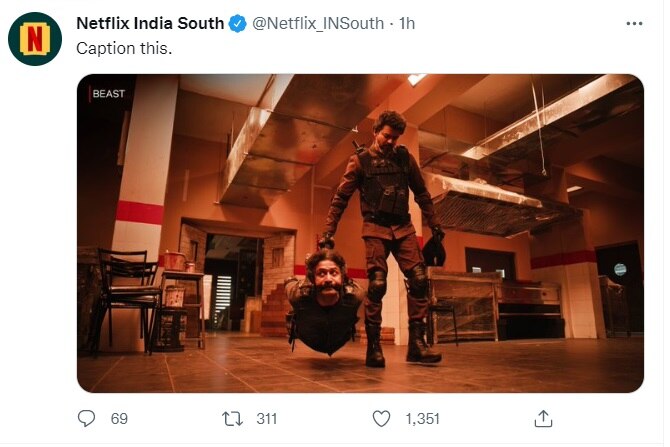This screenshot has width=670, height=447.
Task: Open the 1h timestamp link
Action: click(407, 24)
